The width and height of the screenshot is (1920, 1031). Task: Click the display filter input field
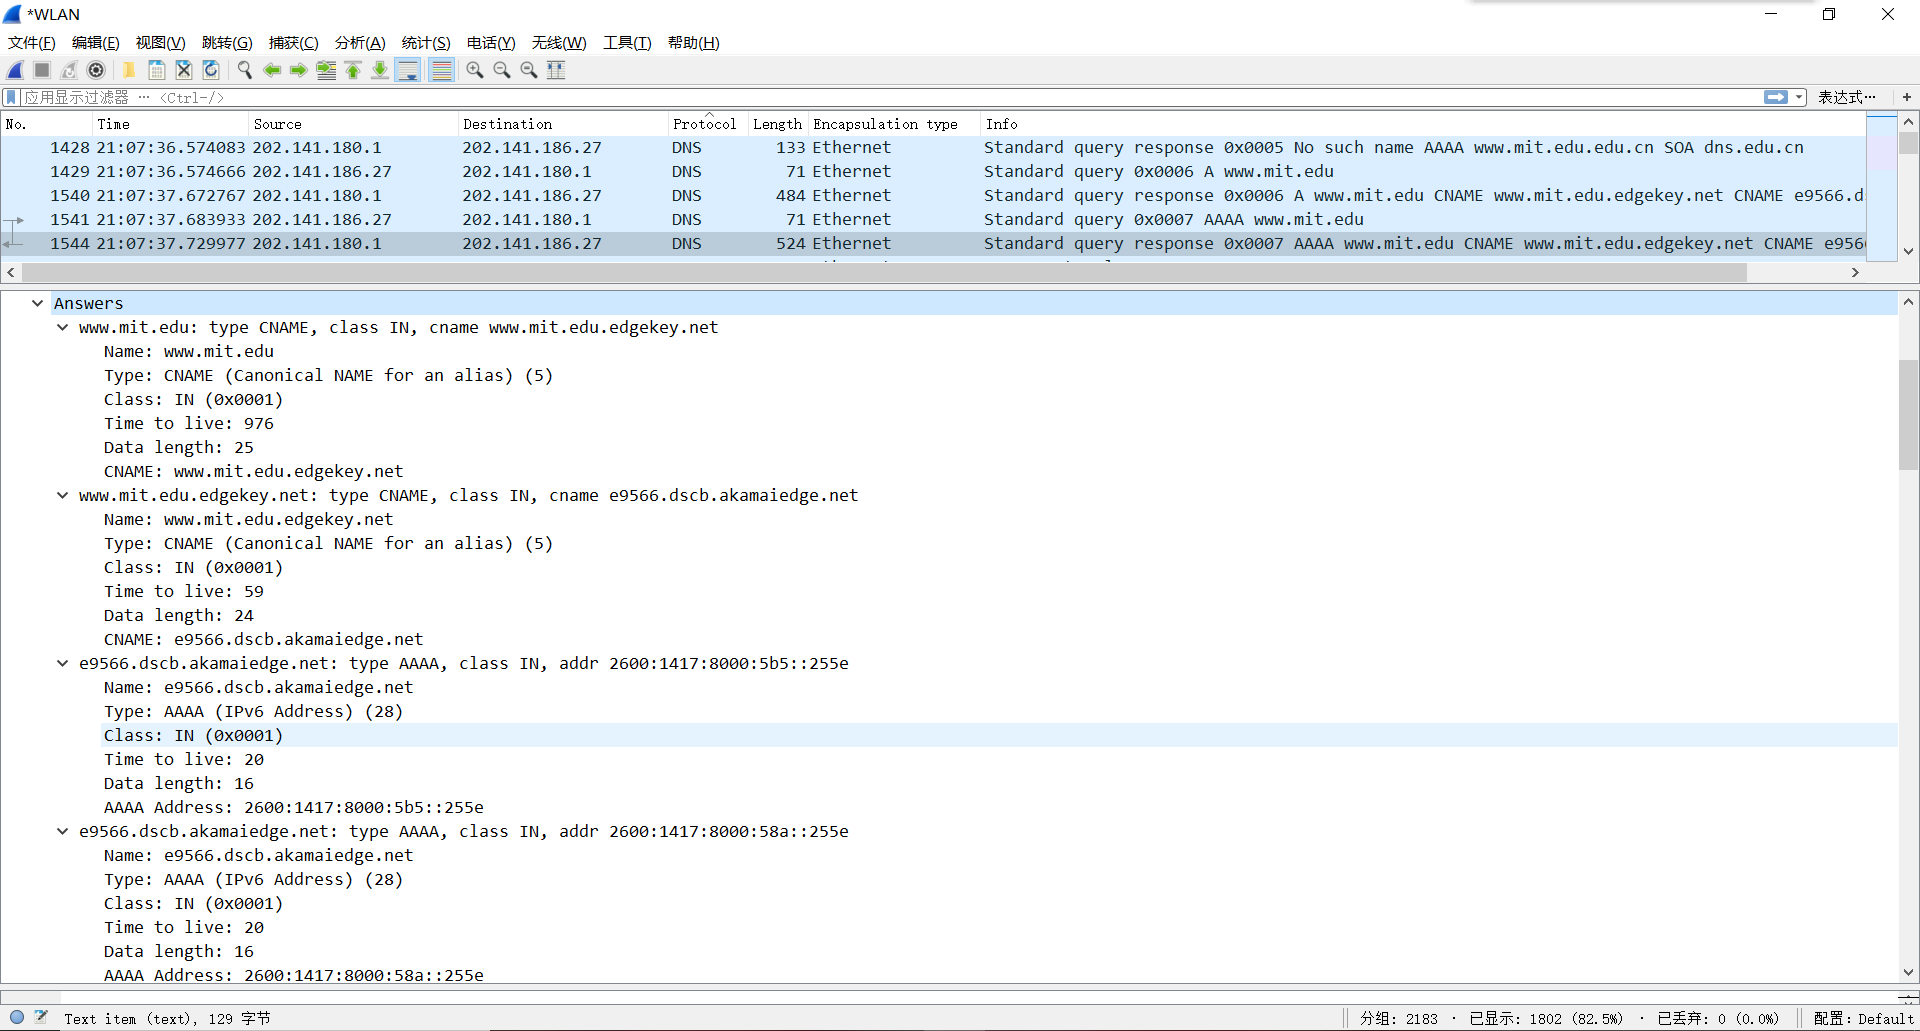(x=890, y=97)
